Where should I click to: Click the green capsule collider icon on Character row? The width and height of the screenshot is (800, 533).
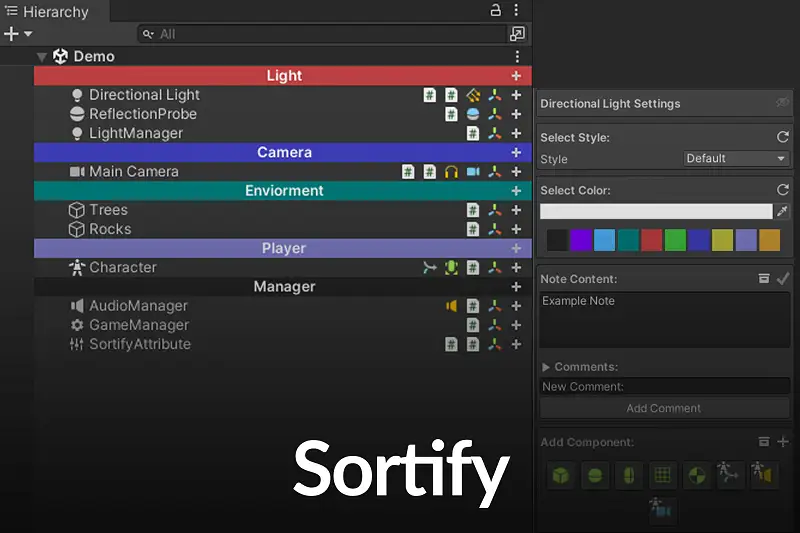coord(451,267)
